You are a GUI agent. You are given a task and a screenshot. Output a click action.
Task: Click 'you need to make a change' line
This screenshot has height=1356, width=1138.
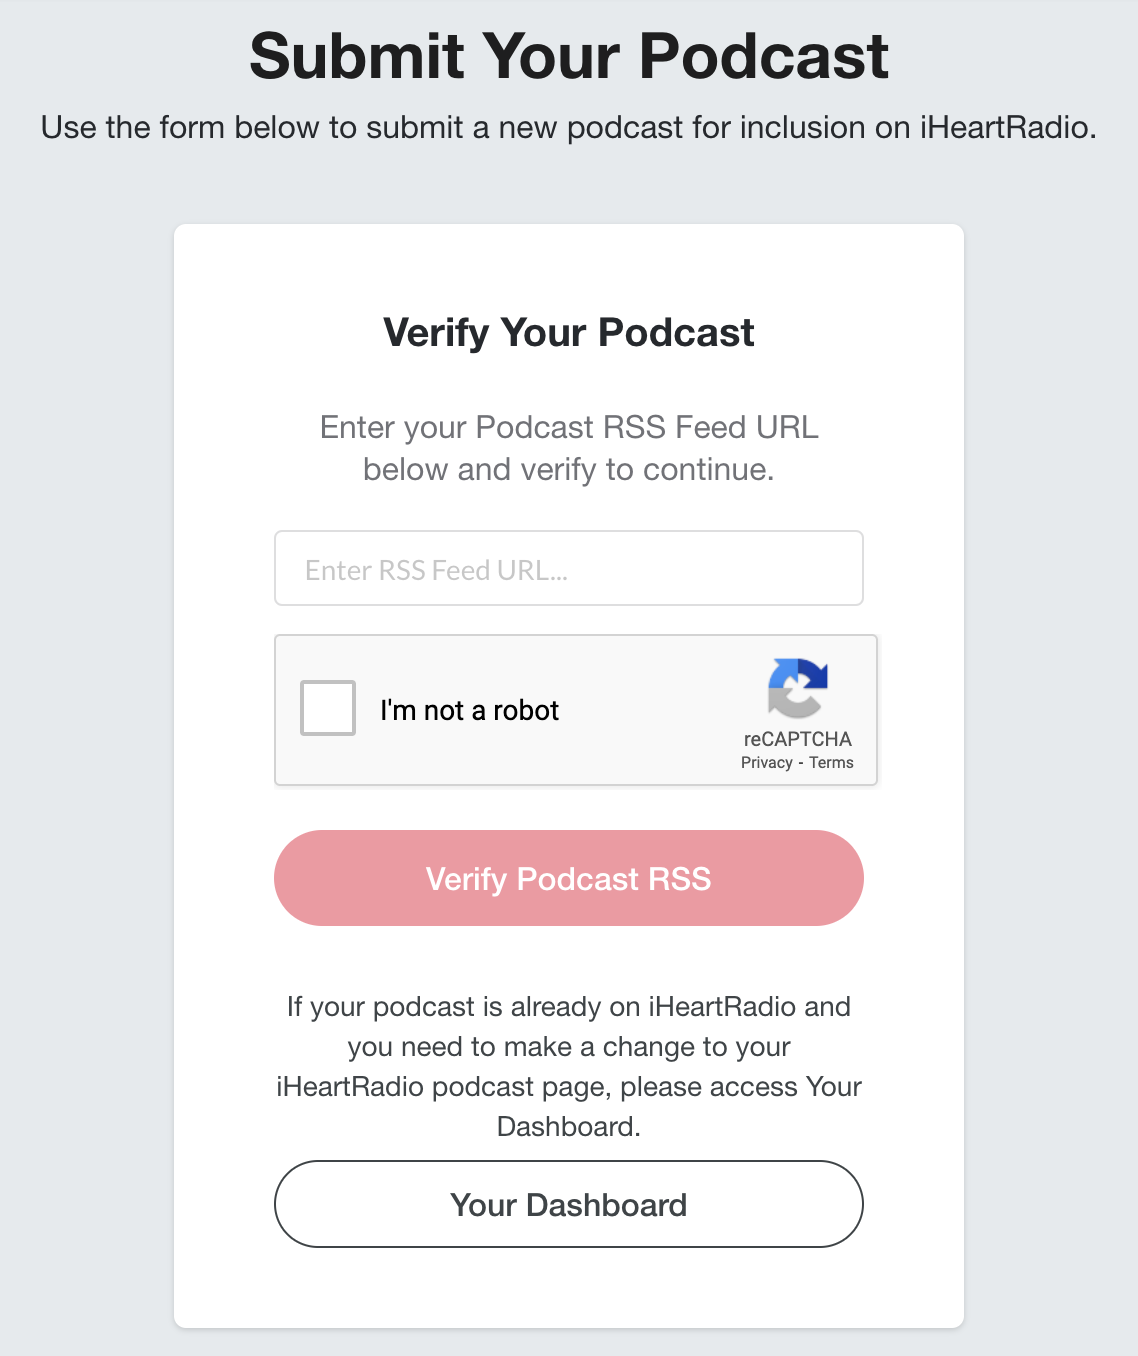point(568,1047)
